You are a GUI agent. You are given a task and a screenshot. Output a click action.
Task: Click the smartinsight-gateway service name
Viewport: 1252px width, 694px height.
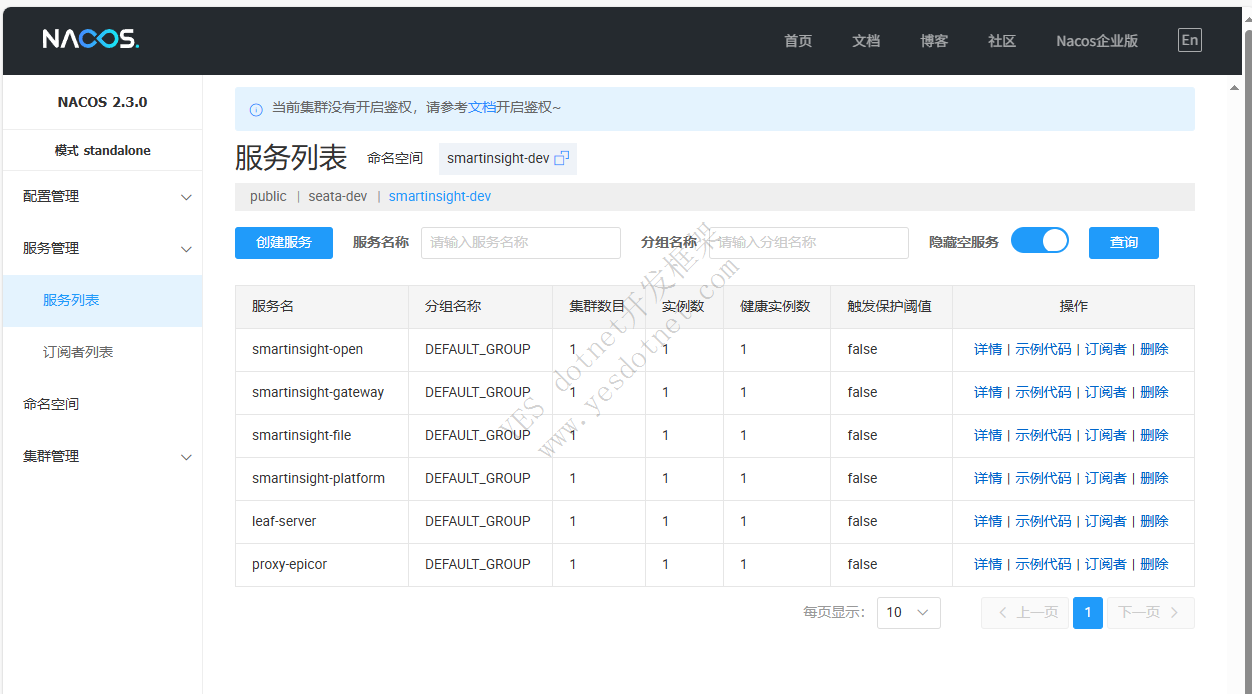318,393
